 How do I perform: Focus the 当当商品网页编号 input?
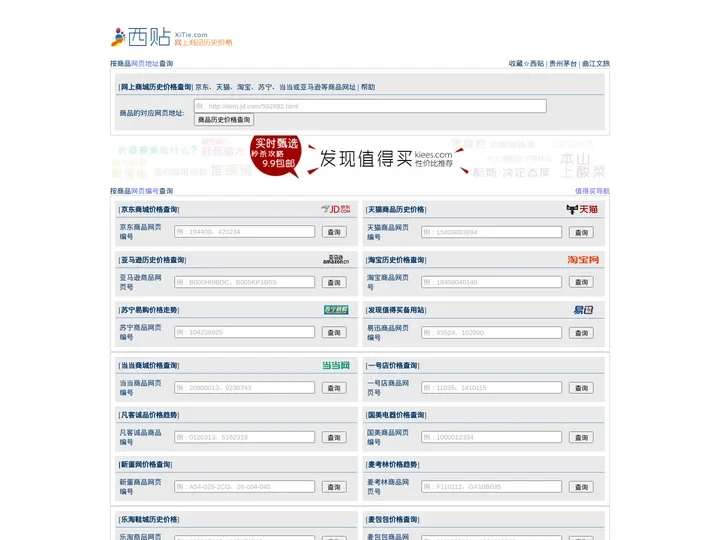[x=244, y=388]
